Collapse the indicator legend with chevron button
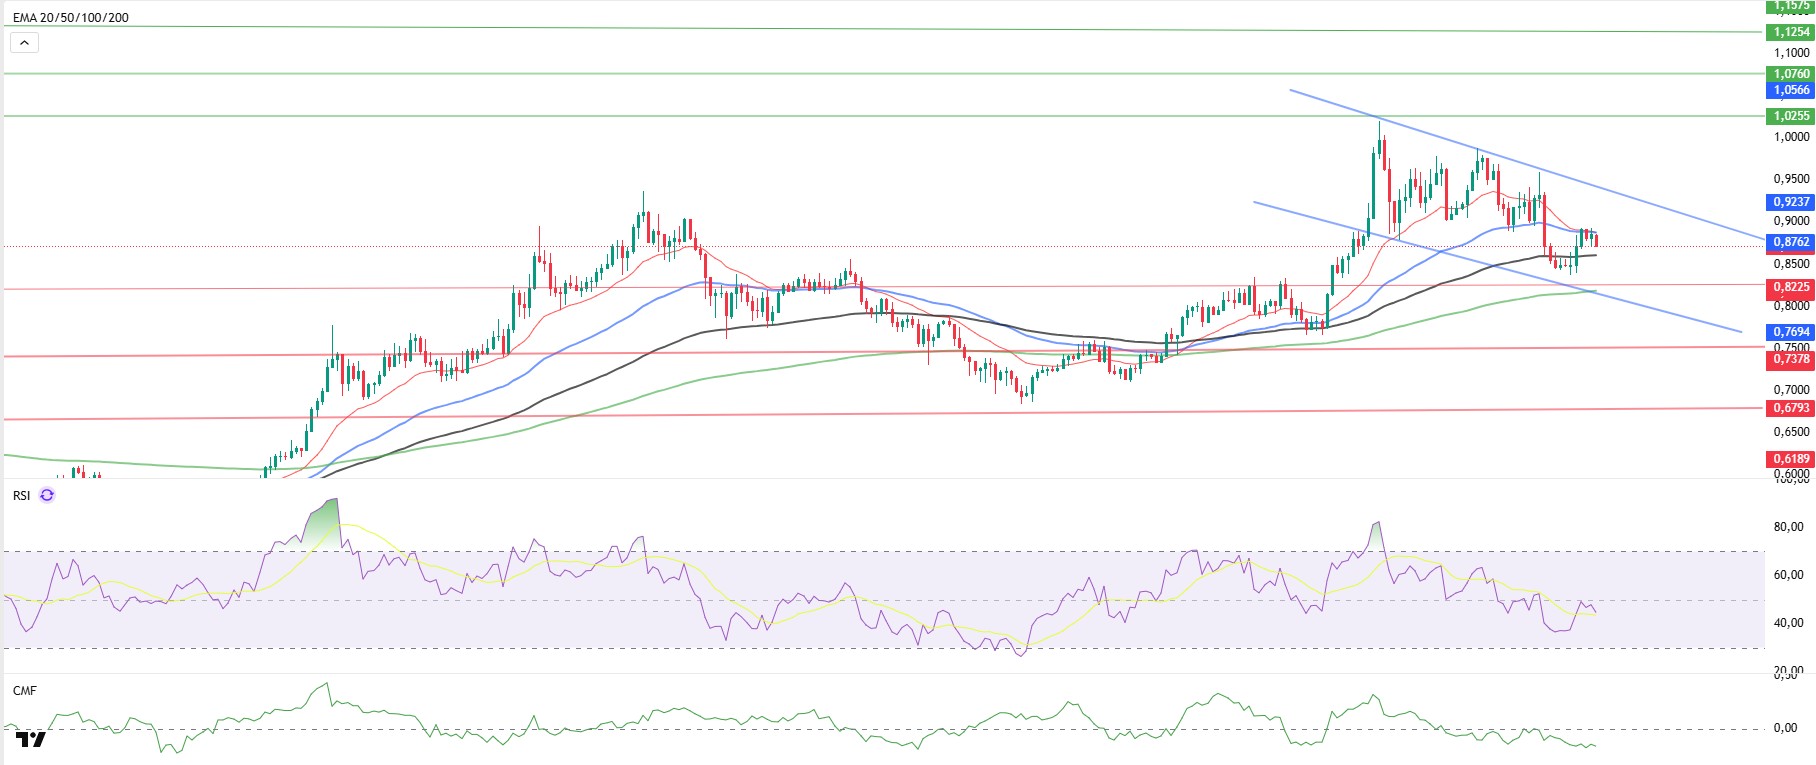 click(x=24, y=43)
